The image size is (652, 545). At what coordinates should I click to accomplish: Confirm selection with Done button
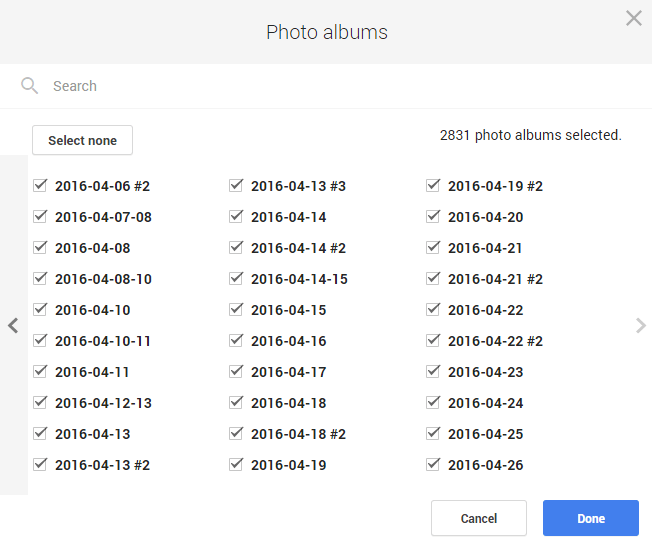[590, 518]
